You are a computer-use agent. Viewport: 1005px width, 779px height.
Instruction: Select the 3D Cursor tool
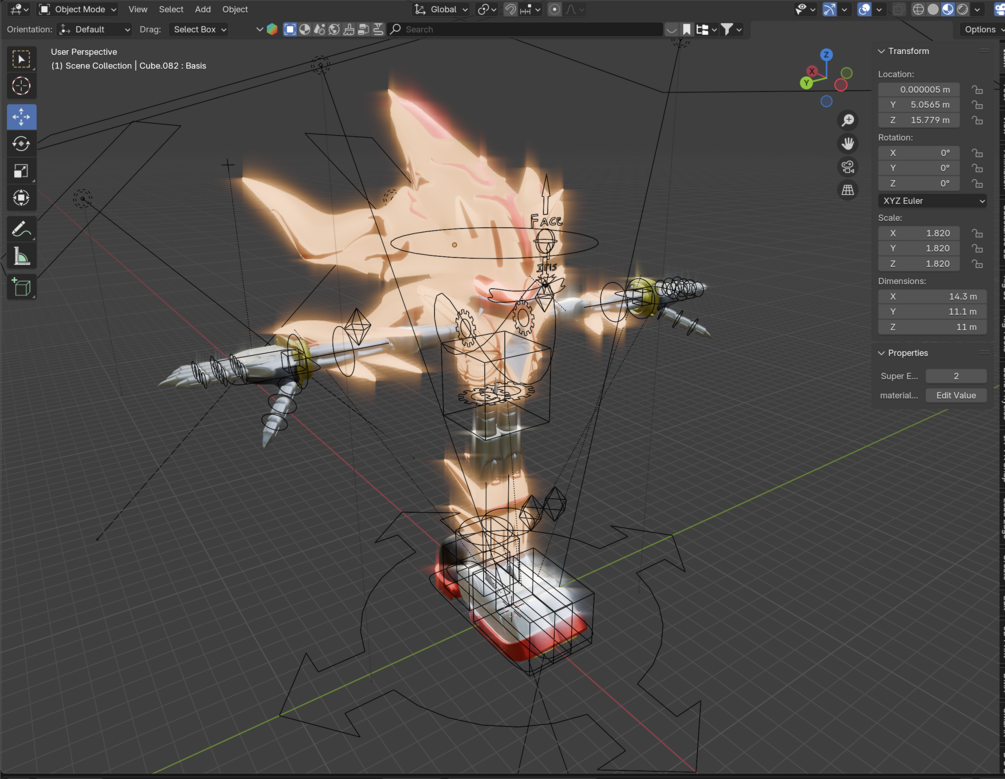tap(21, 85)
